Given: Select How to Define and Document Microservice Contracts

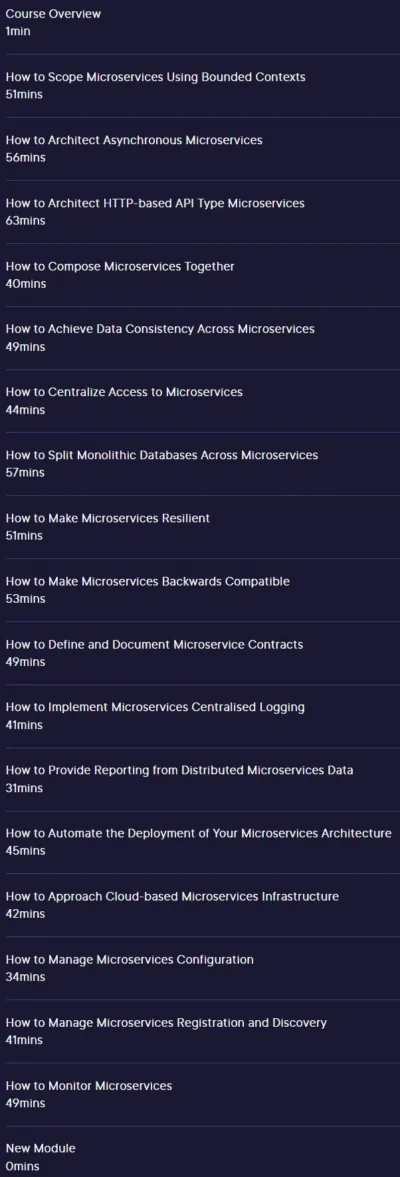Looking at the screenshot, I should click(200, 653).
